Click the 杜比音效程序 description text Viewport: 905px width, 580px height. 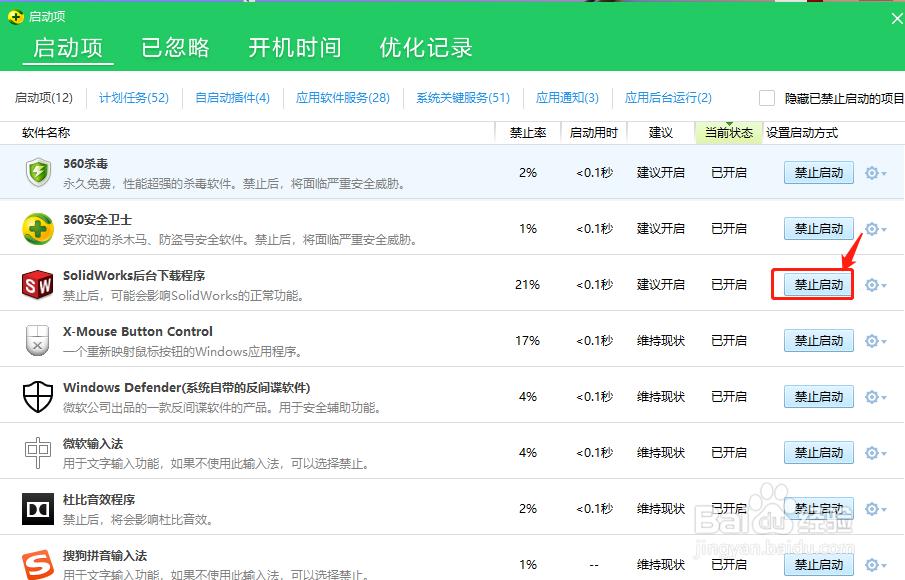138,520
